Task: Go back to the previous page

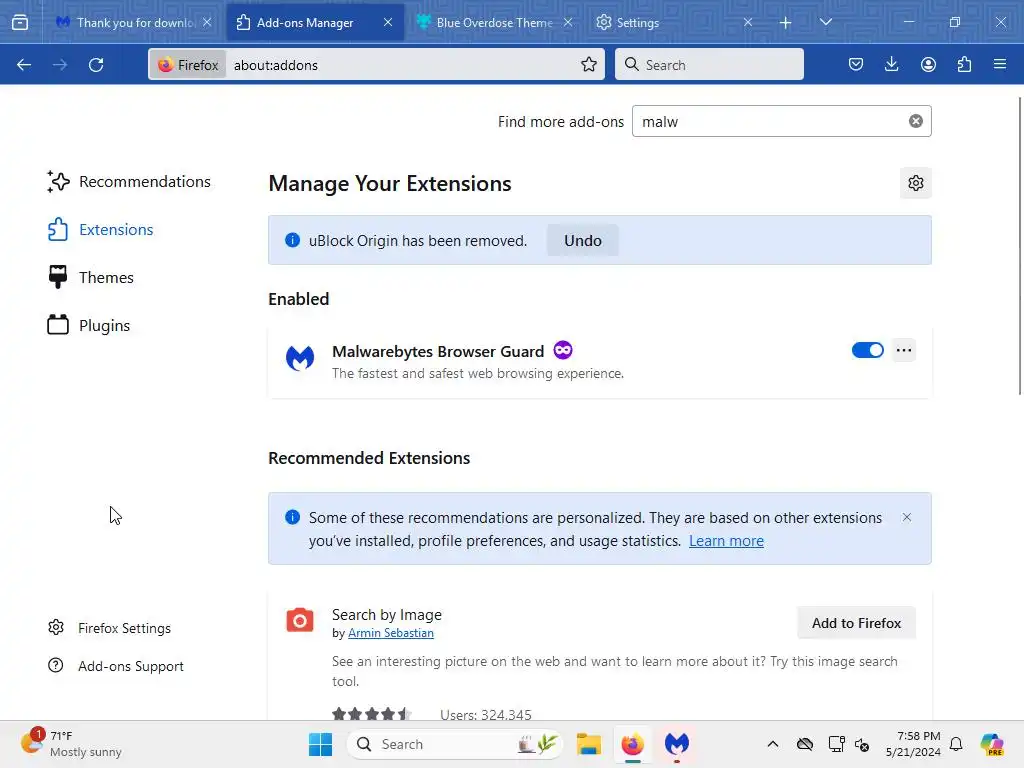Action: click(x=24, y=65)
